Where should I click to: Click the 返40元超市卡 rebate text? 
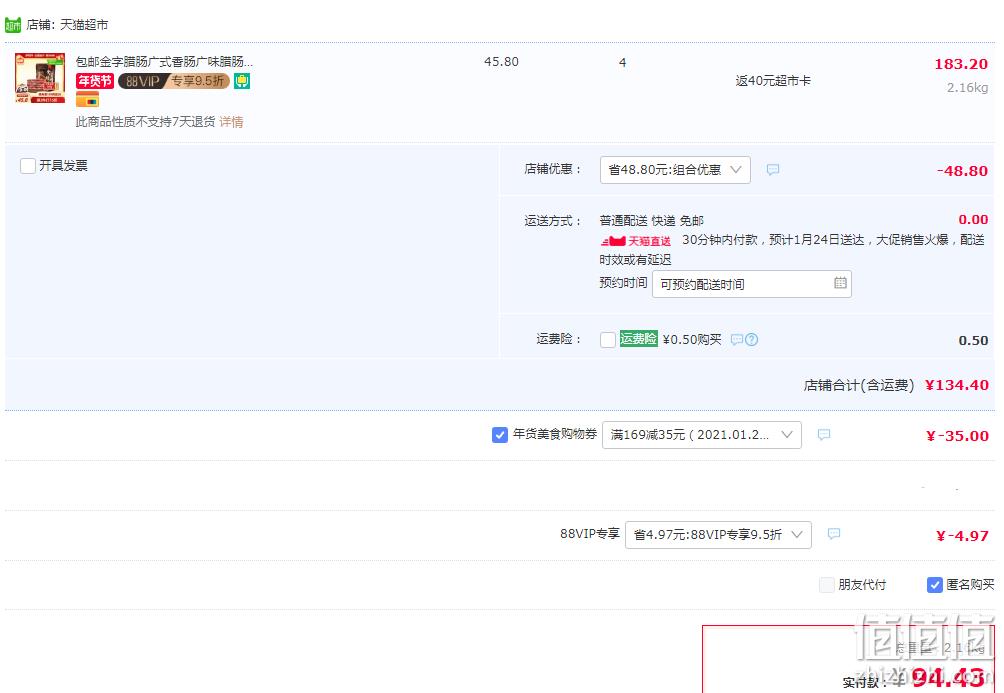click(x=773, y=81)
